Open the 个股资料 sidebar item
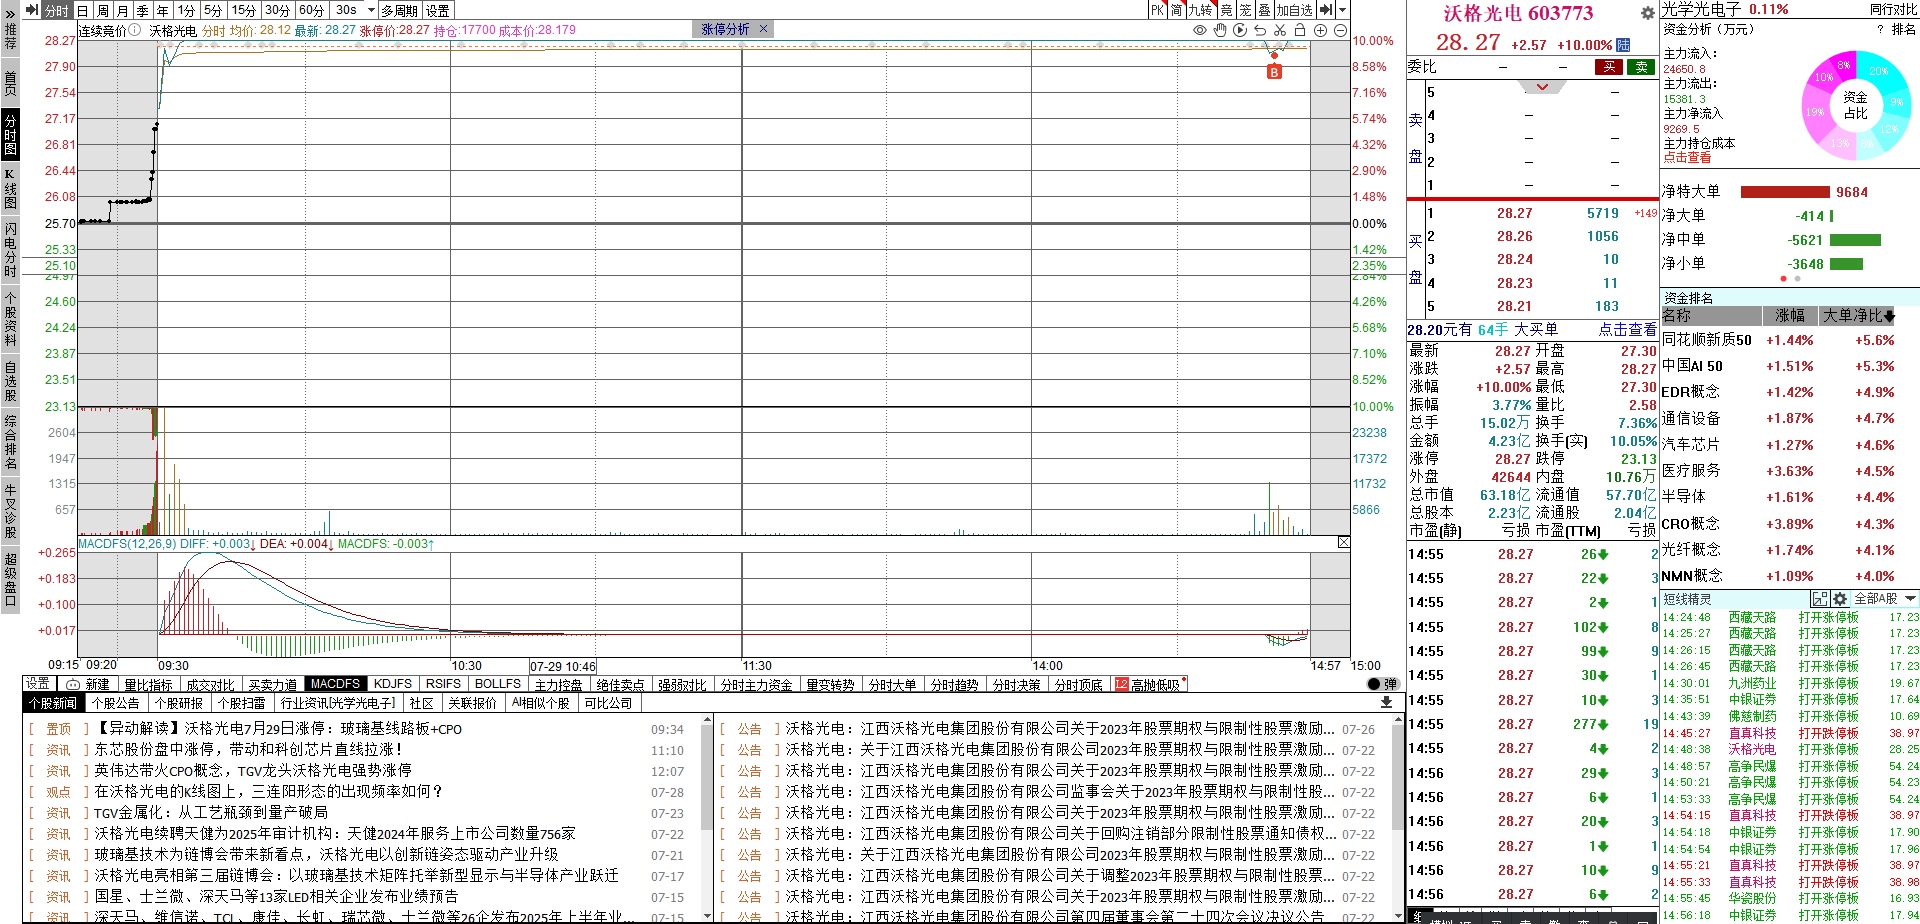The width and height of the screenshot is (1920, 924). coord(10,318)
